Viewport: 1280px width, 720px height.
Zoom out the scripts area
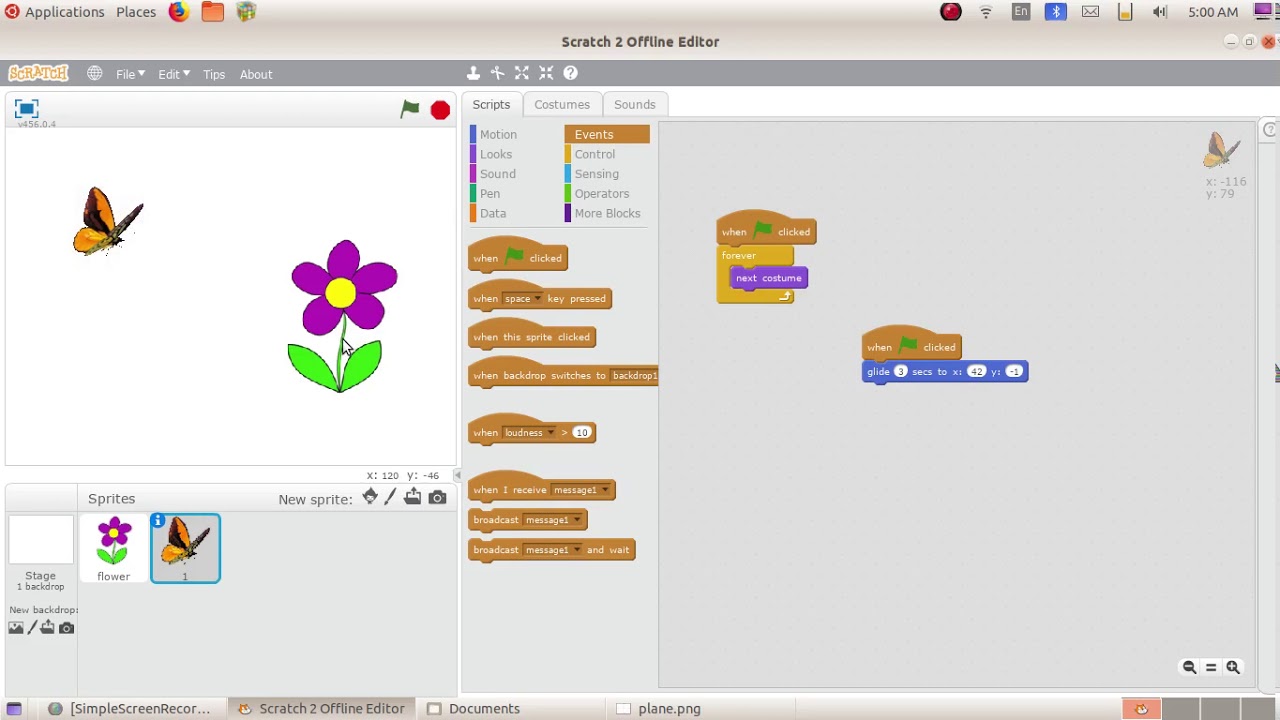[x=1189, y=667]
